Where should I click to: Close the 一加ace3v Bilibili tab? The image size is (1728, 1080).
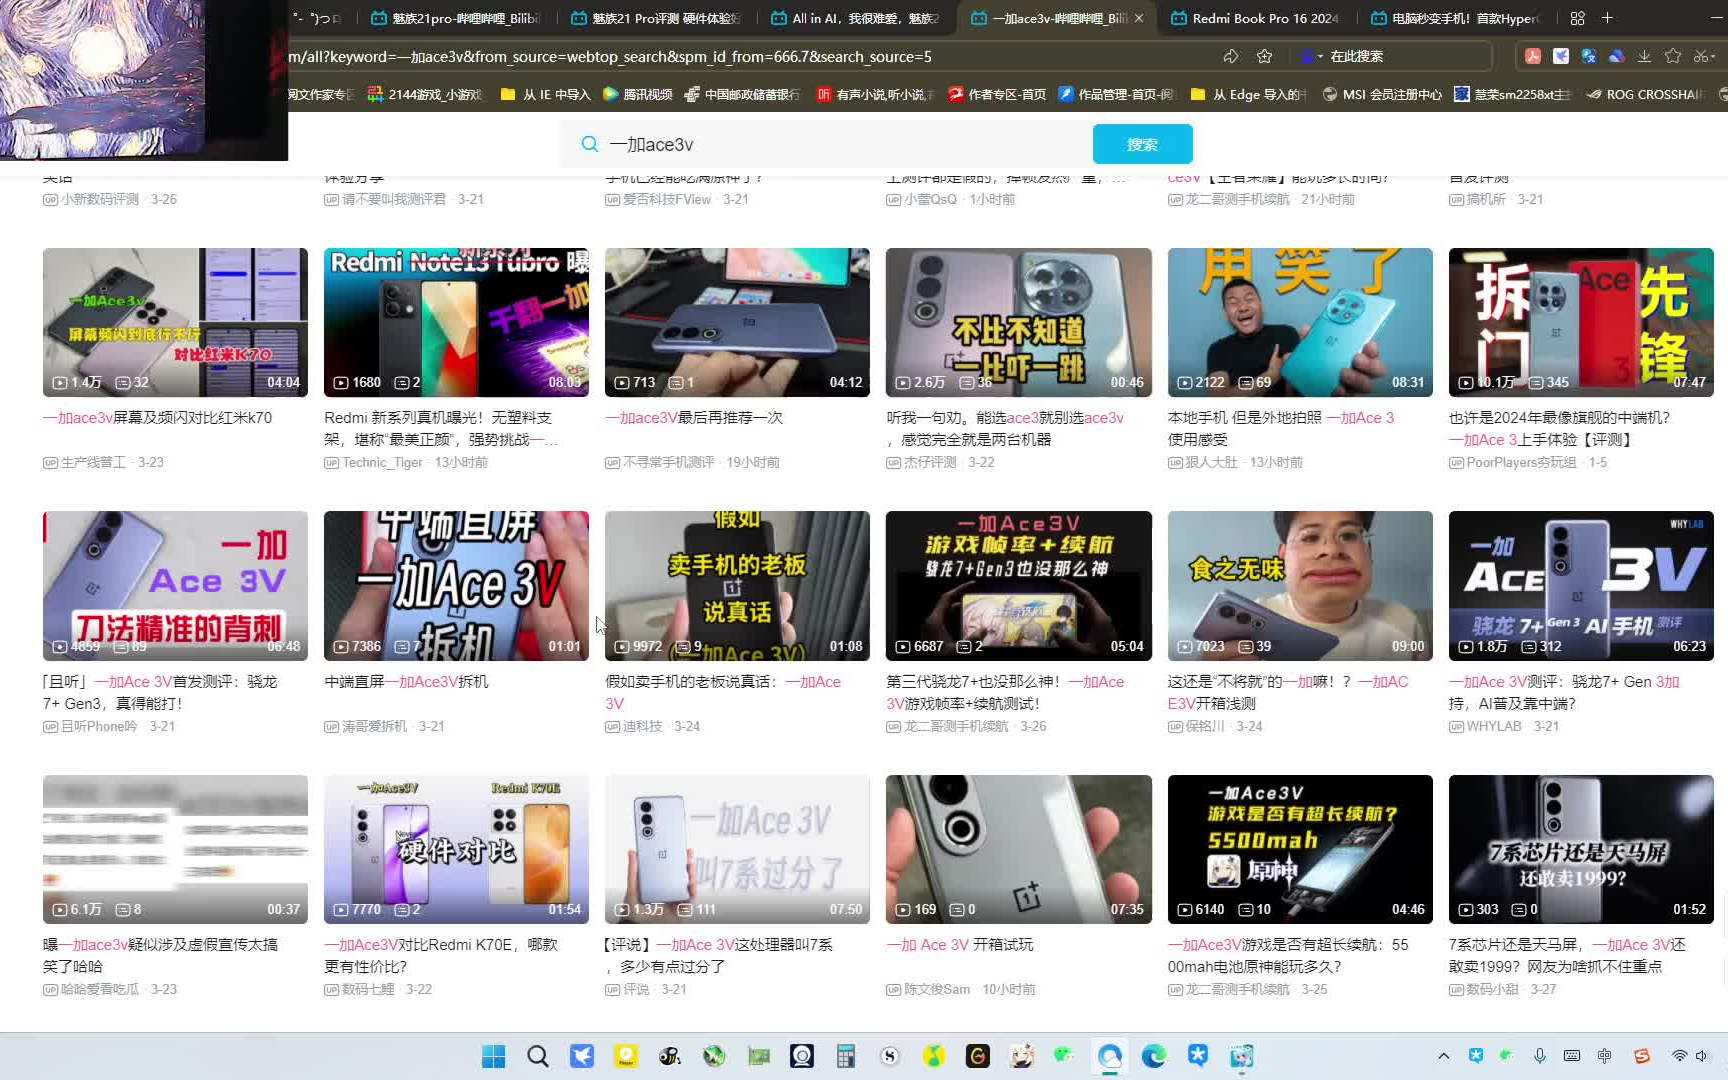tap(1139, 18)
